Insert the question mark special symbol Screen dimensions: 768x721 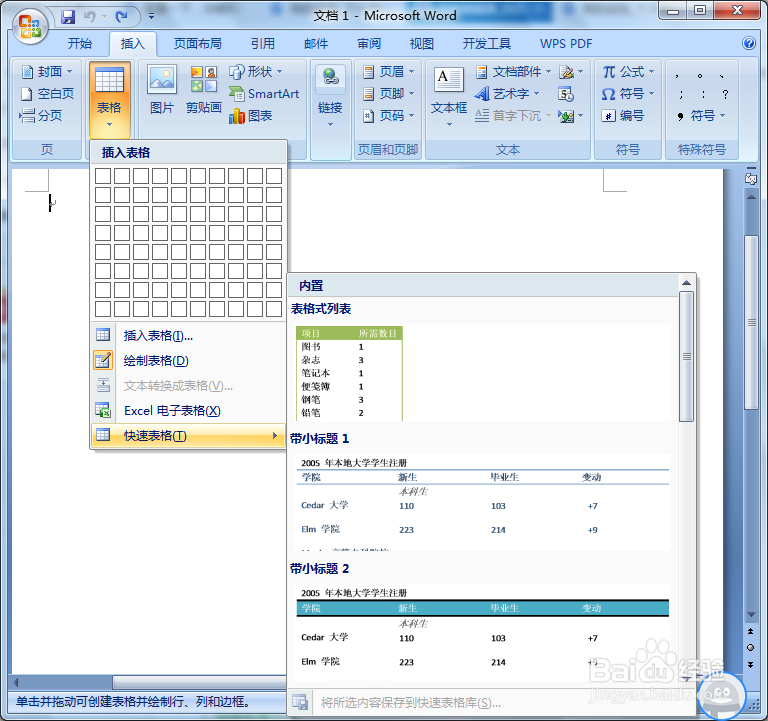coord(725,94)
